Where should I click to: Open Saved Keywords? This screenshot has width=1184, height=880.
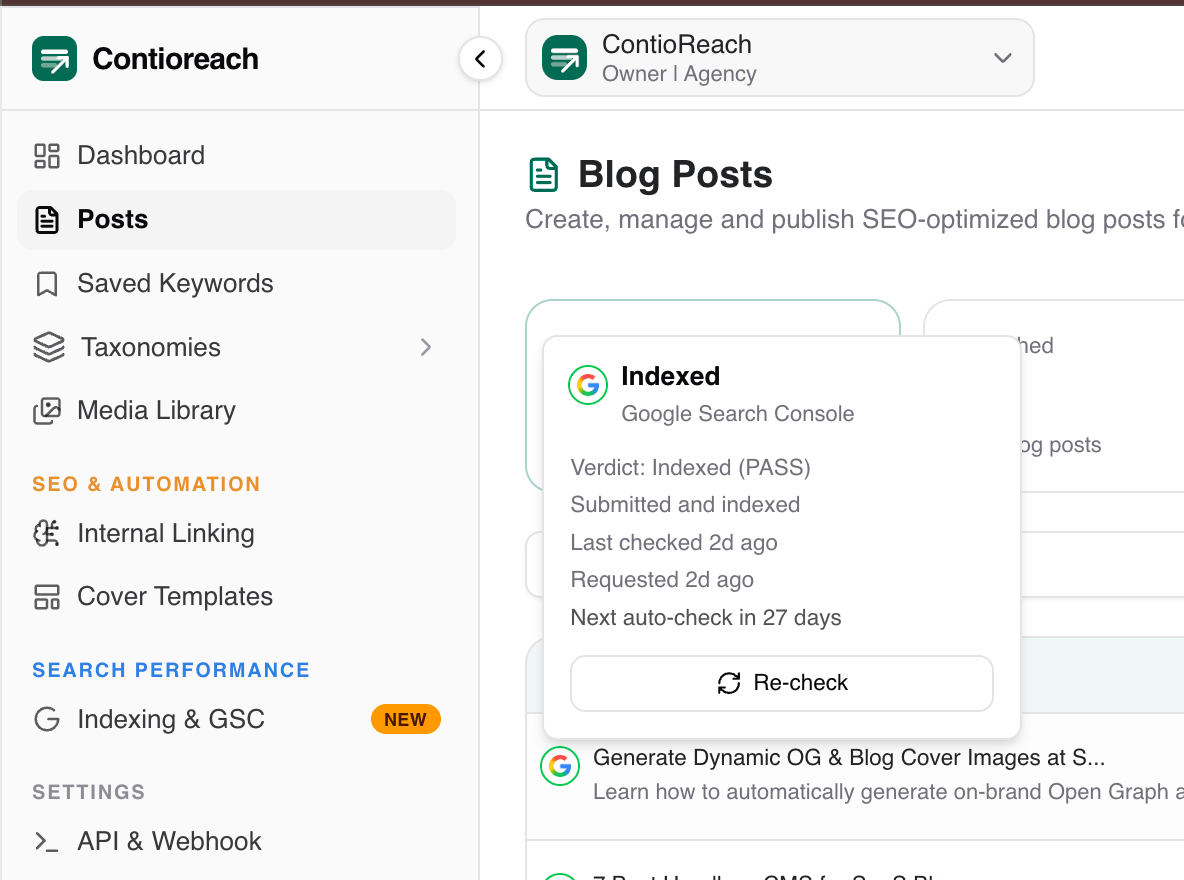point(236,283)
